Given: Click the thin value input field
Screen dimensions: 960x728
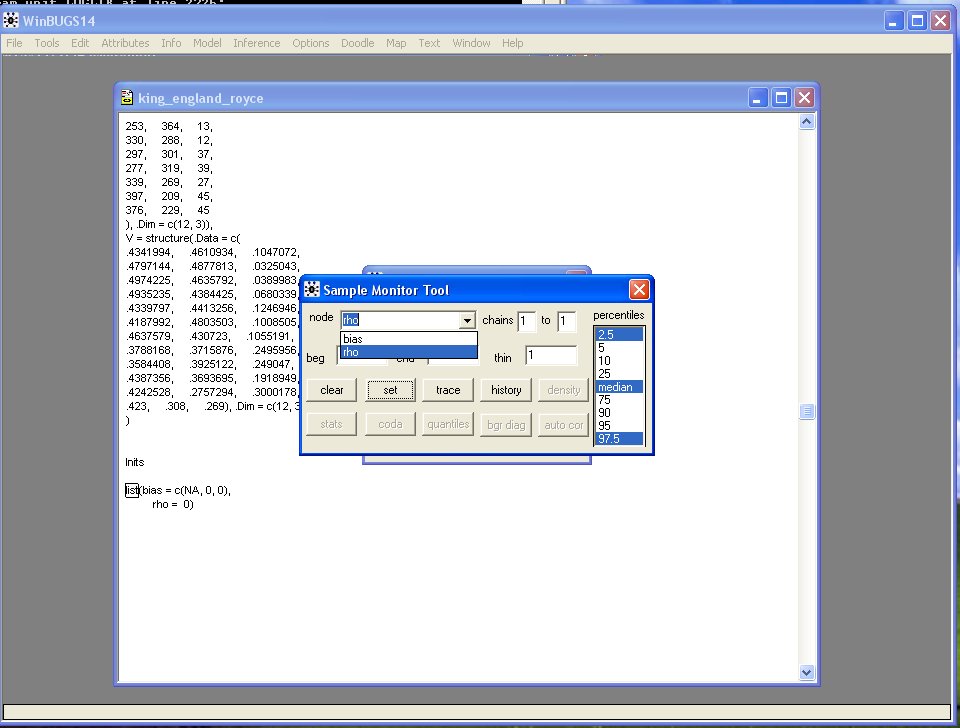Looking at the screenshot, I should coord(551,356).
